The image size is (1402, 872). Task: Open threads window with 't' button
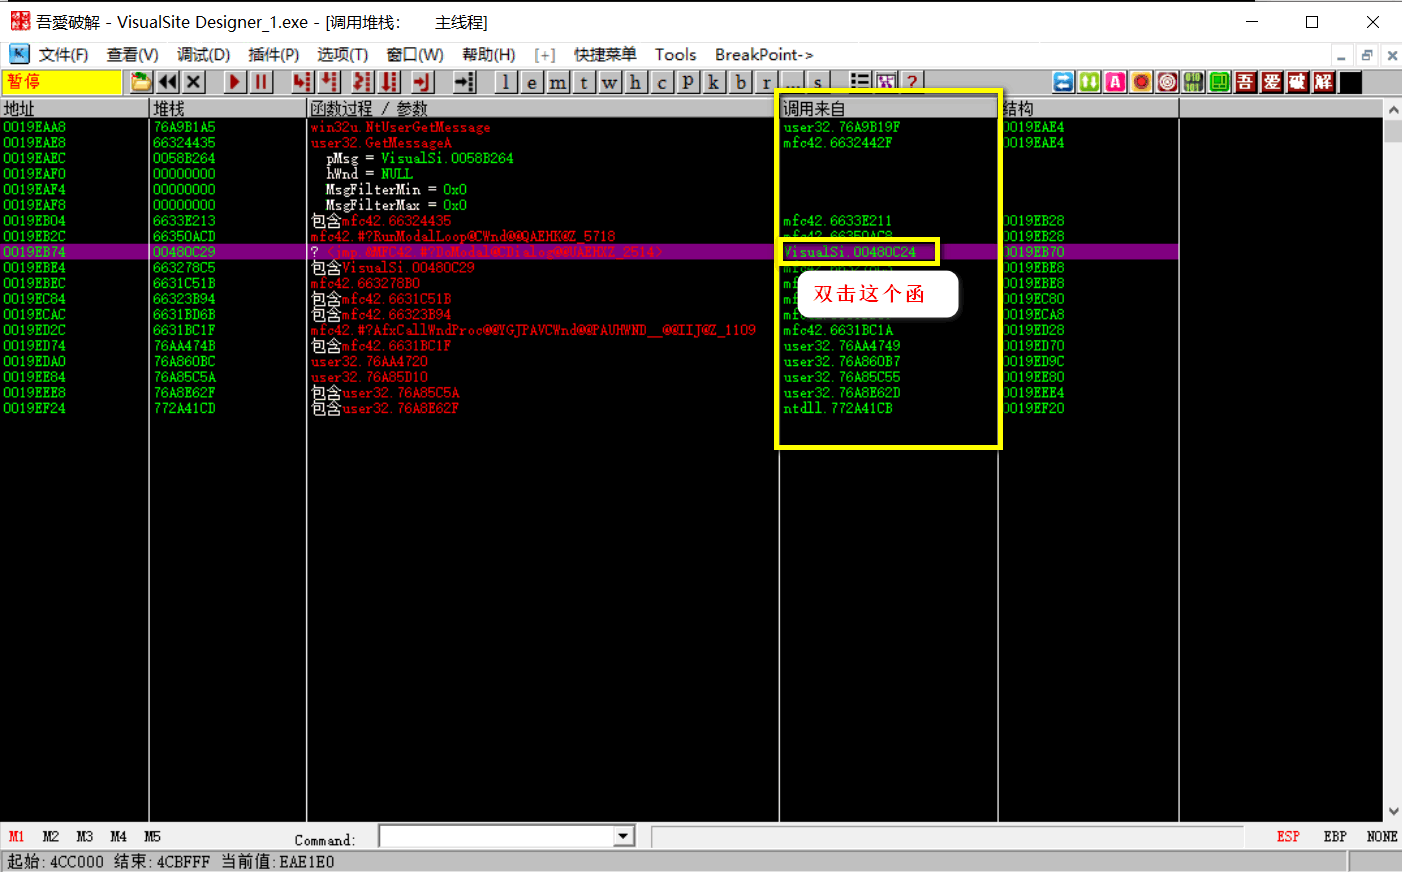584,82
